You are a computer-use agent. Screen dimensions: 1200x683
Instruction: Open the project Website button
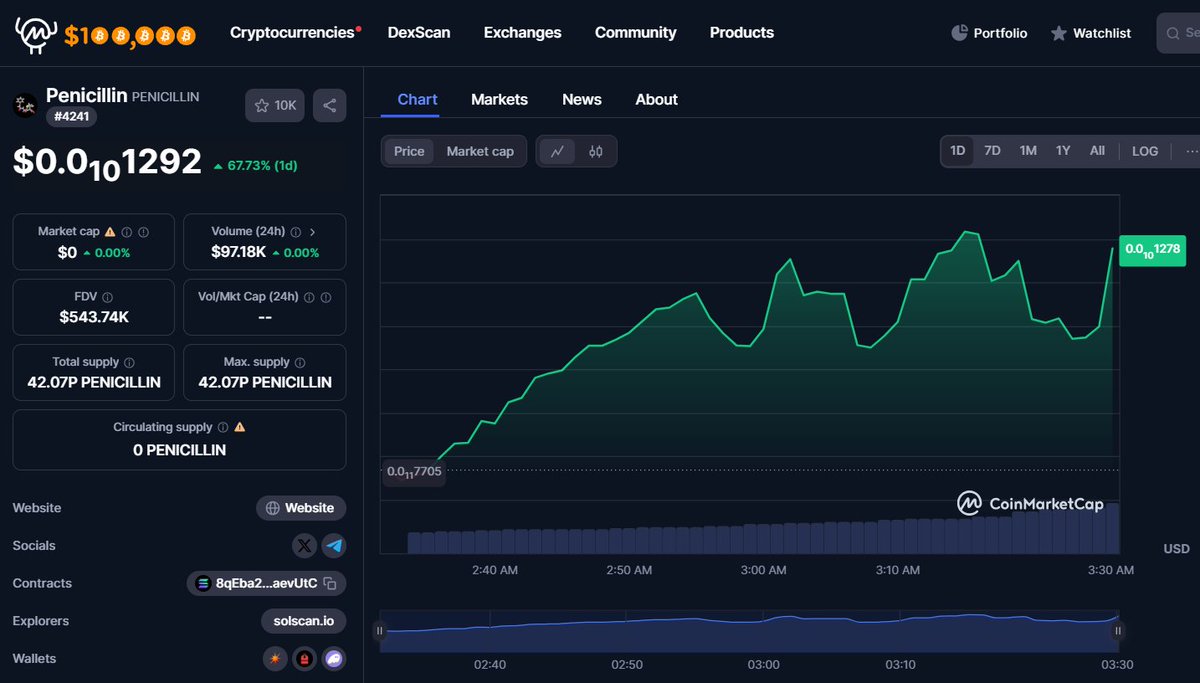tap(301, 508)
